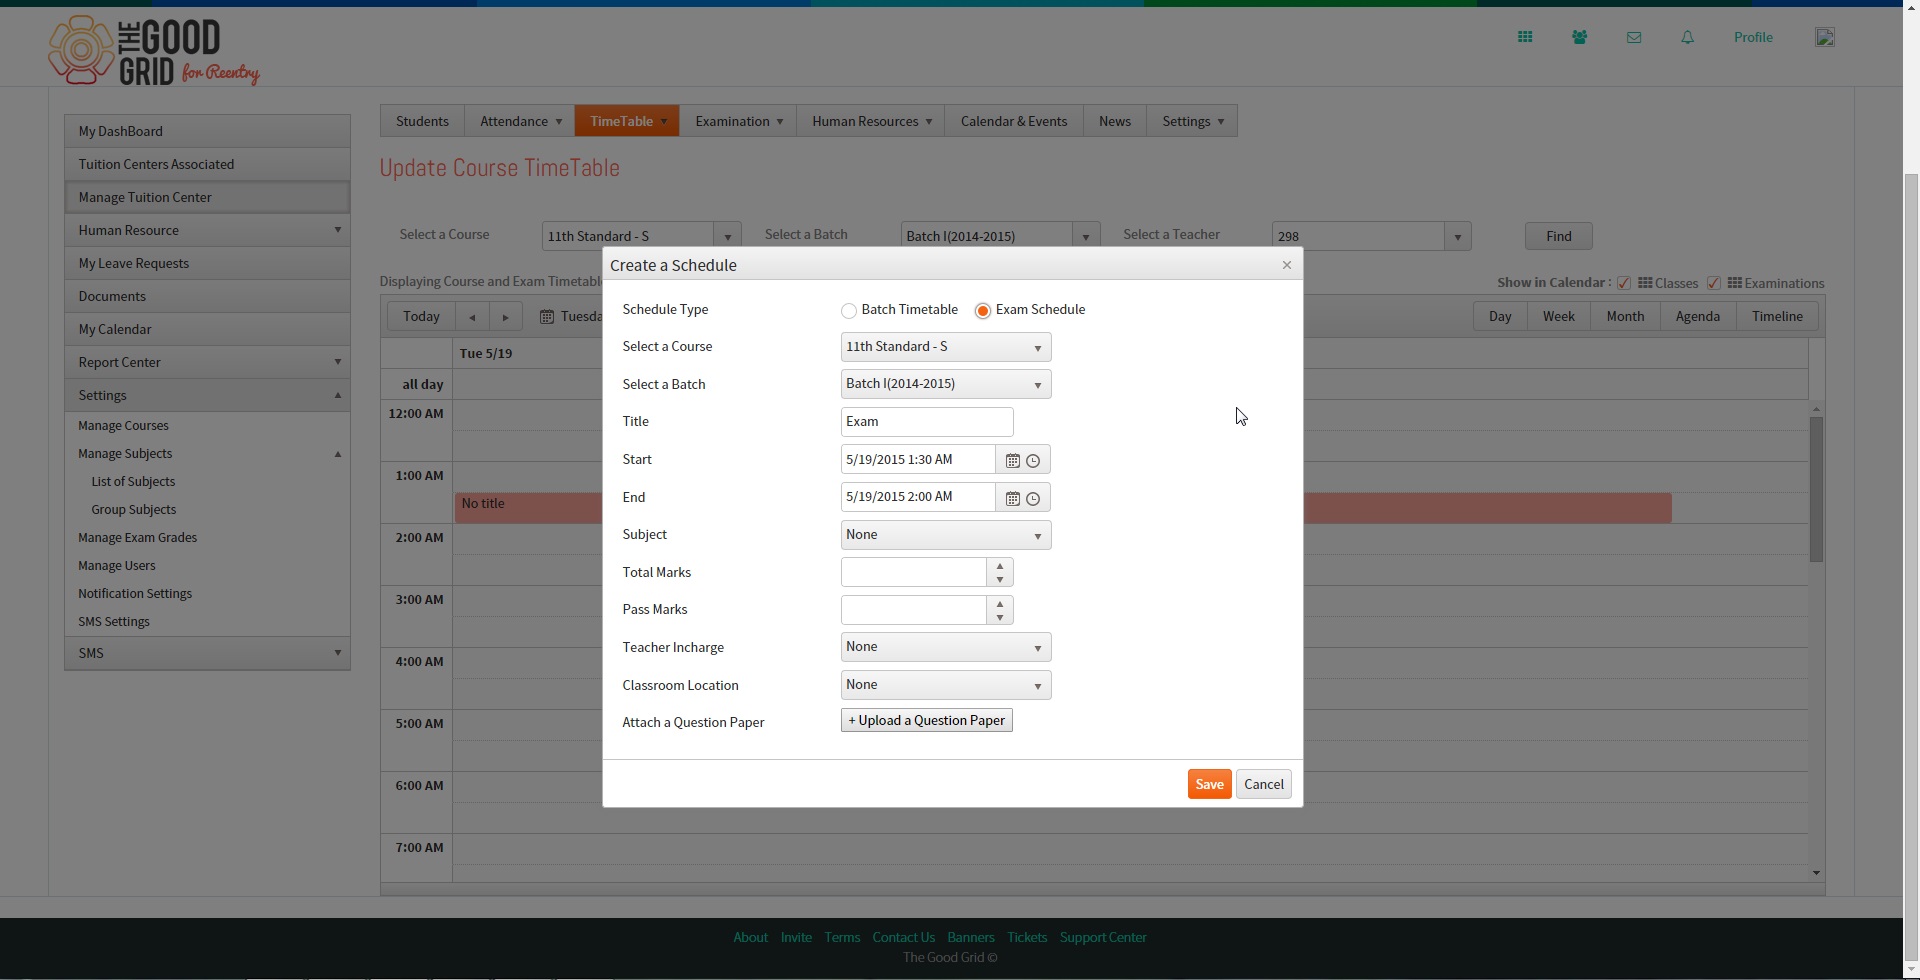Open the Examination menu

pos(738,121)
